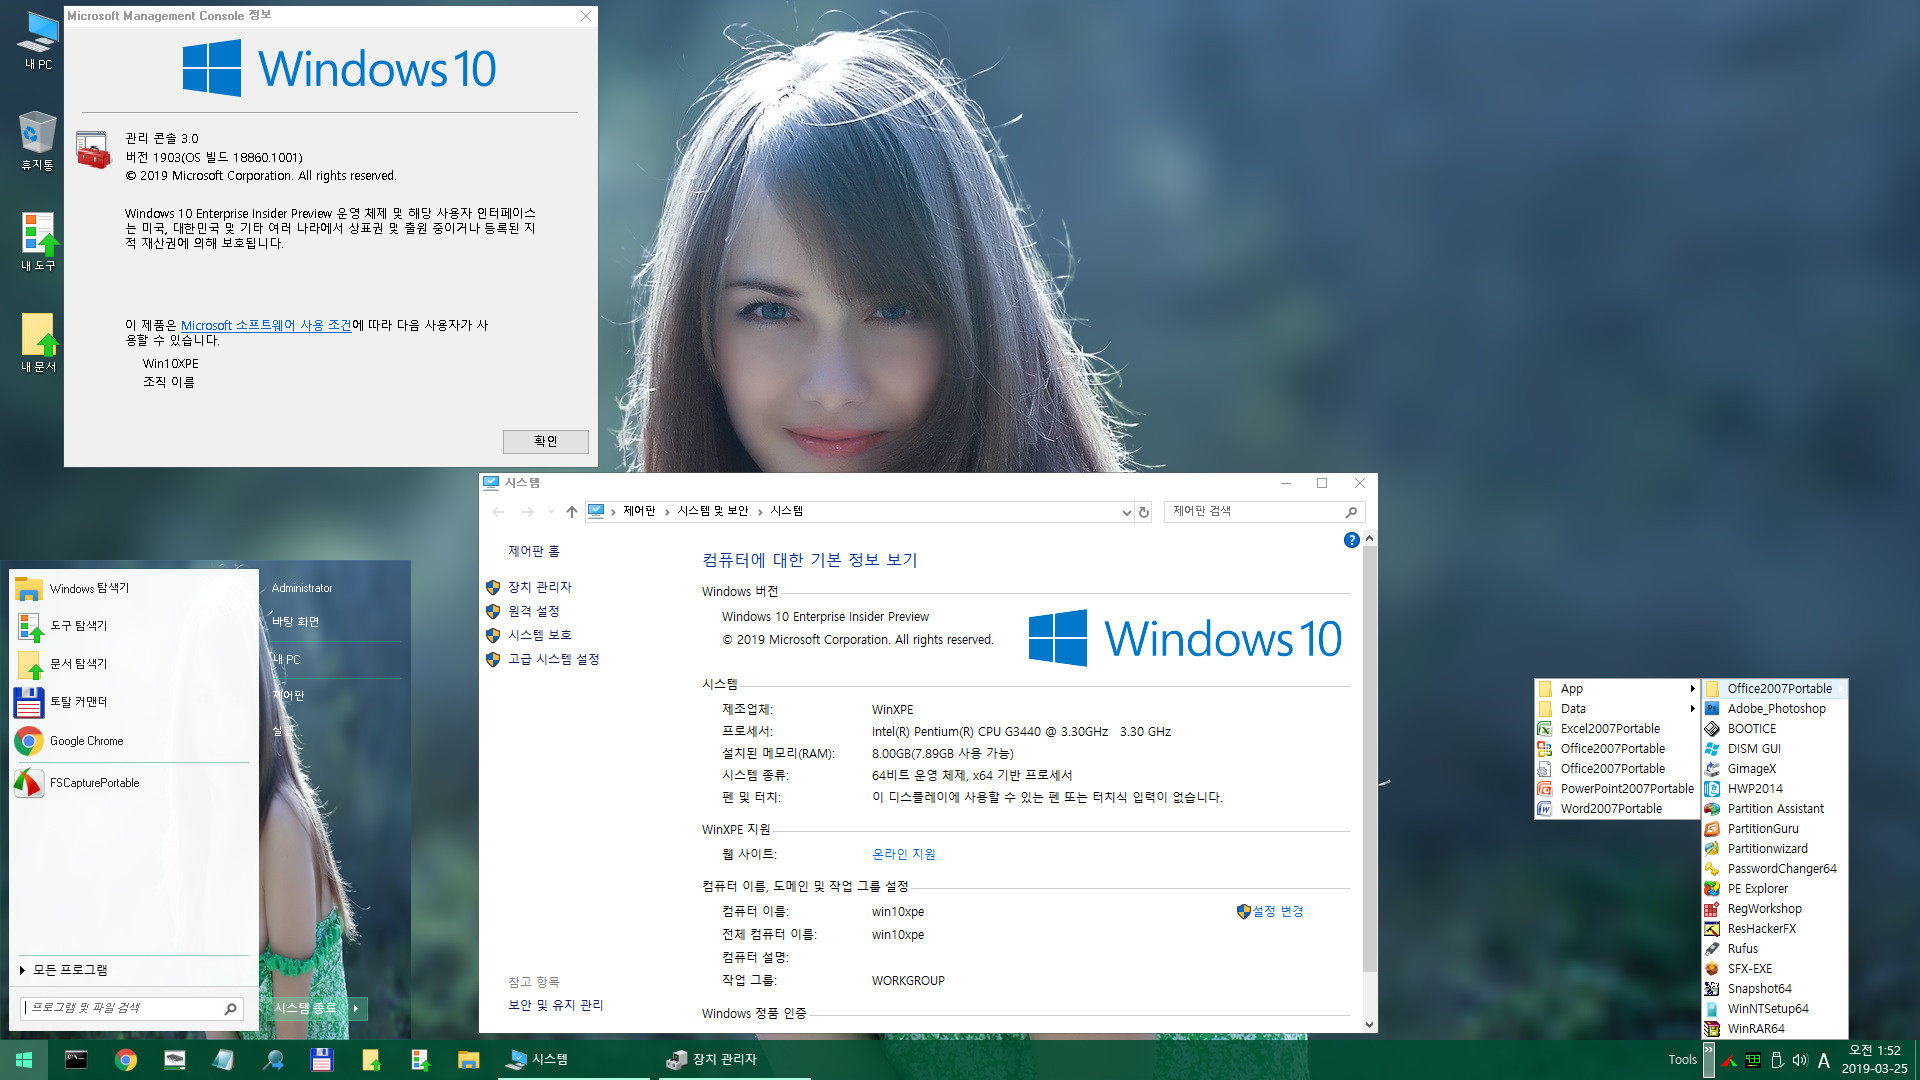This screenshot has width=1920, height=1080.
Task: Open Word2007Portable in the Tools popup
Action: pos(1617,809)
